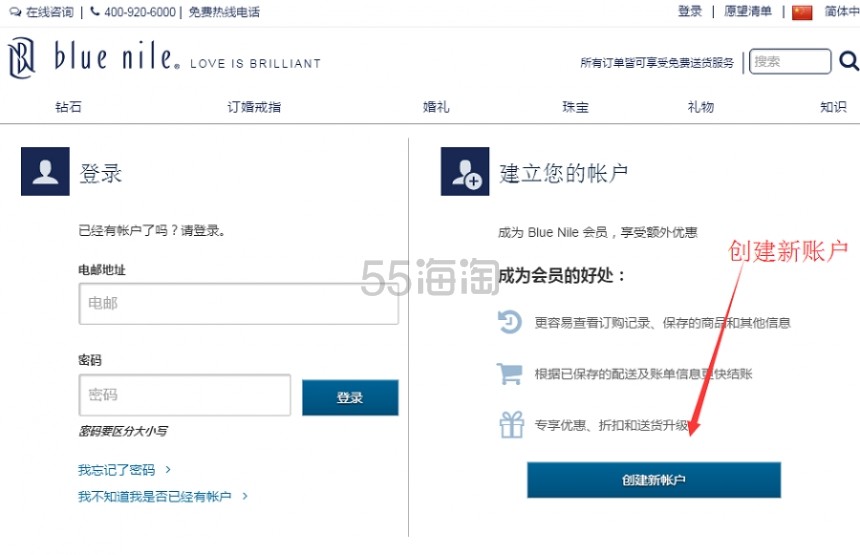860x555 pixels.
Task: Open the 珠宝 navigation menu
Action: pos(575,107)
